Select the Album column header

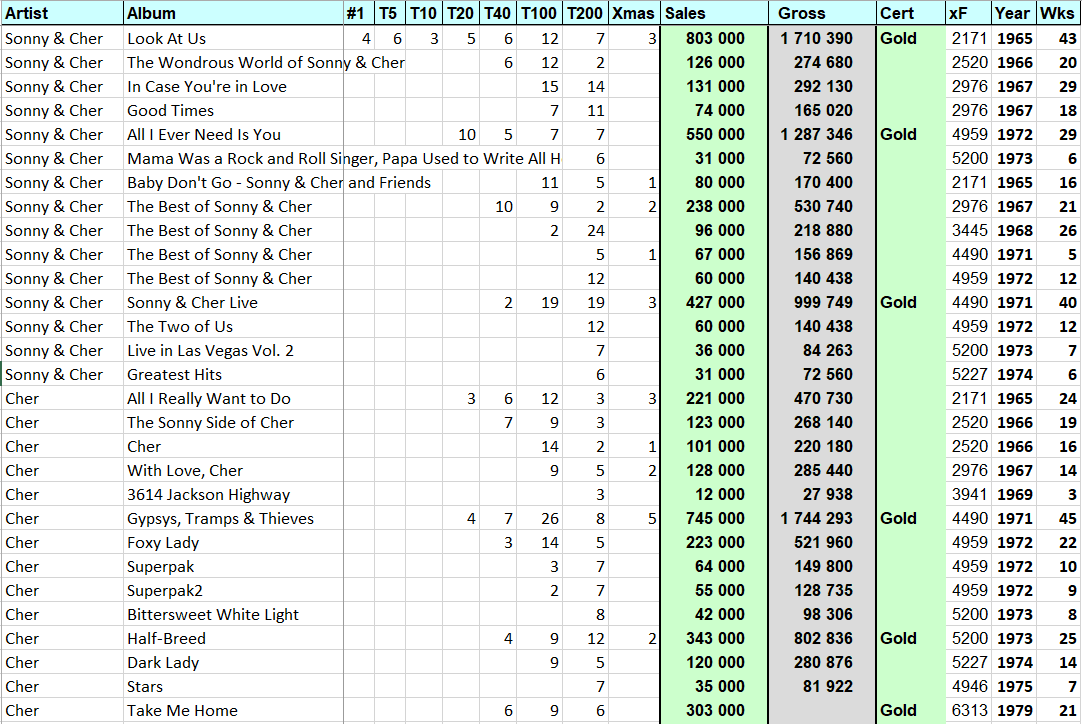[x=233, y=13]
